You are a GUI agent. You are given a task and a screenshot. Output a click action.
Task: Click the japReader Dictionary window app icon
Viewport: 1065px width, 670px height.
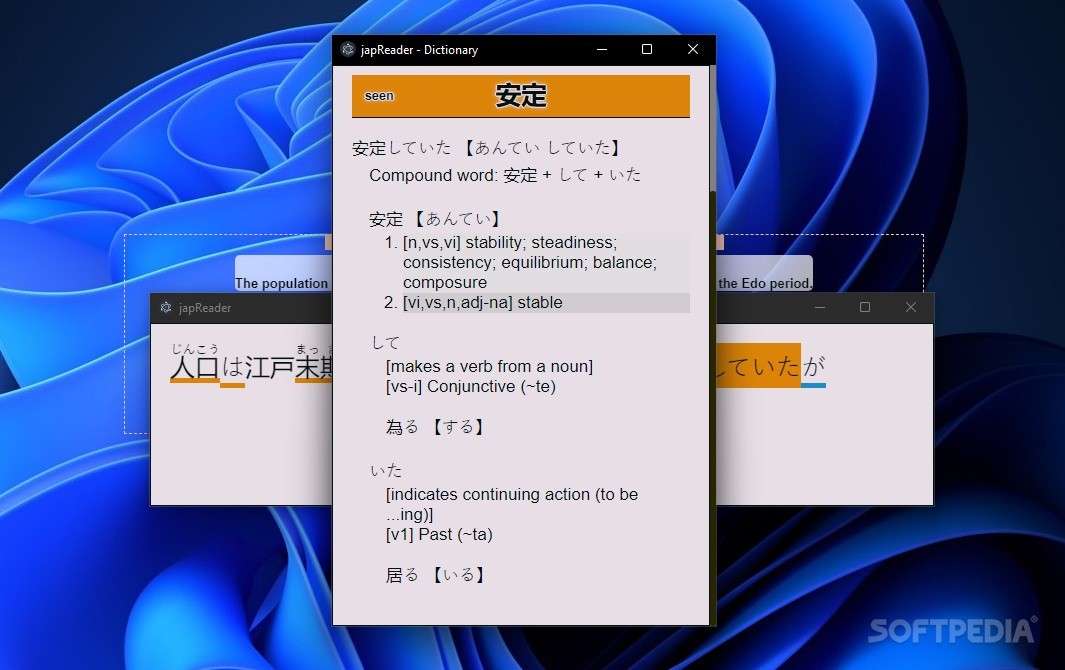(x=348, y=50)
